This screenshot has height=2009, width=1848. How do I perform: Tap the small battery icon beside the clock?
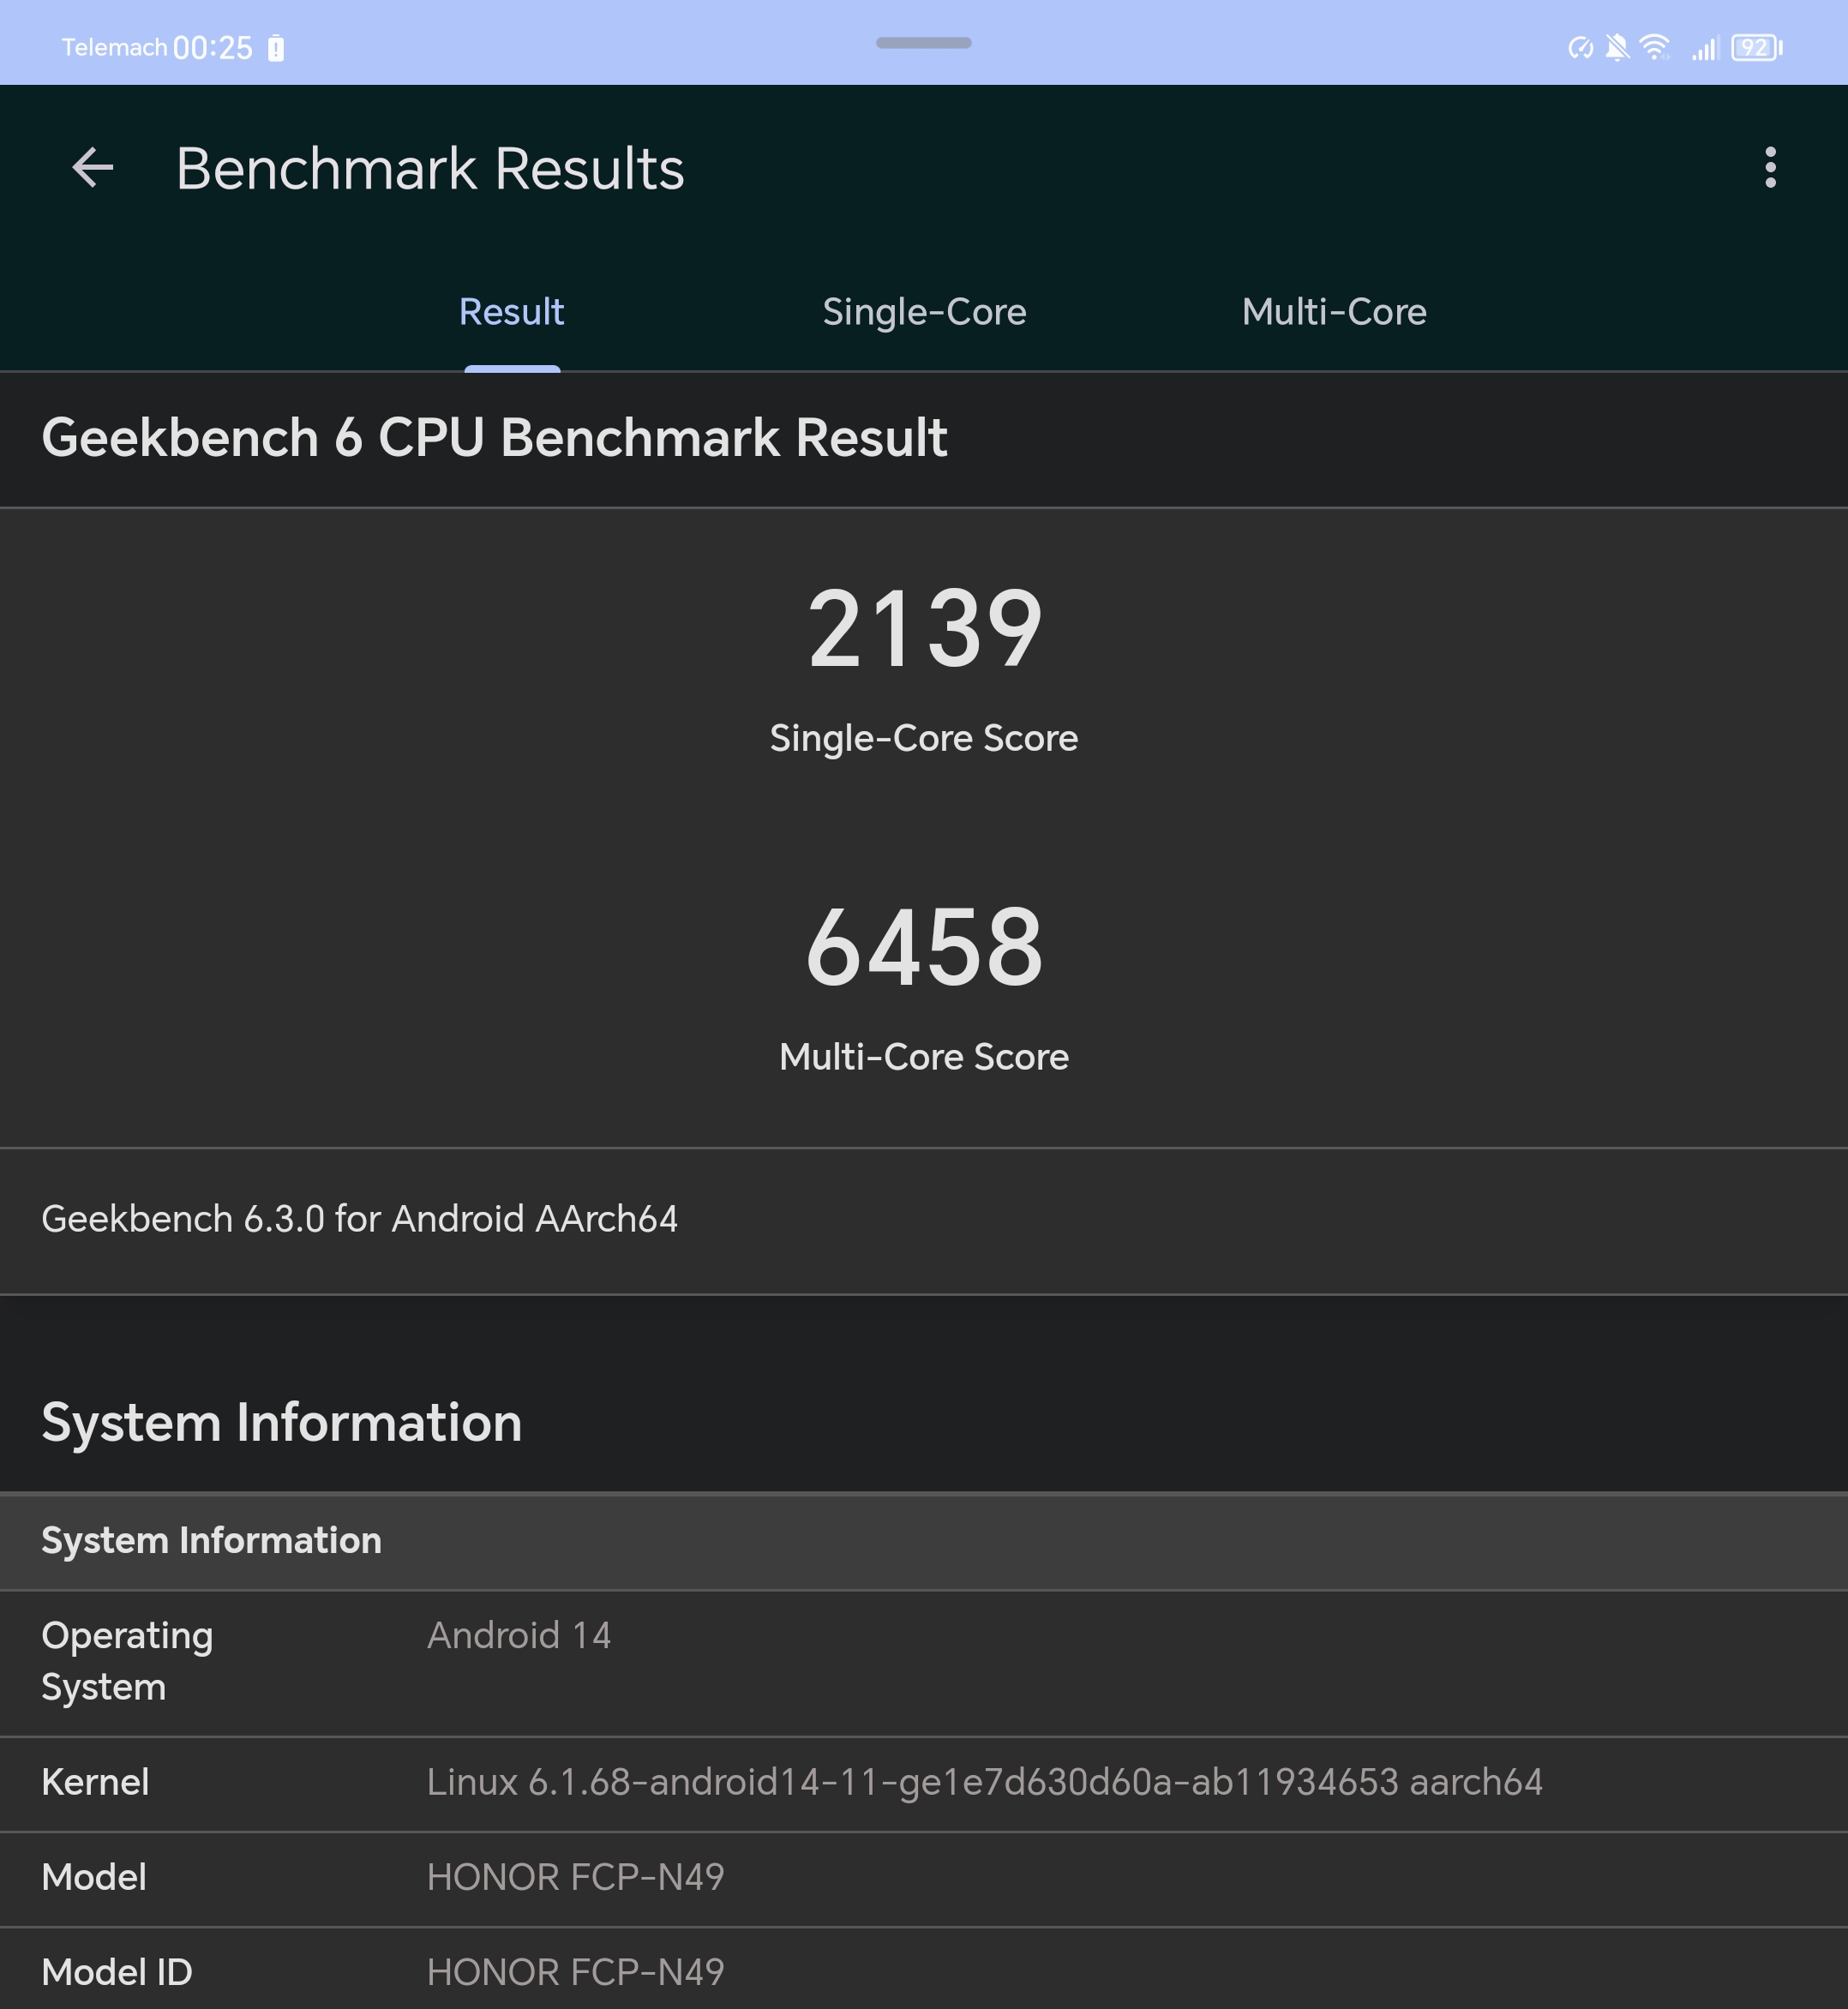276,48
